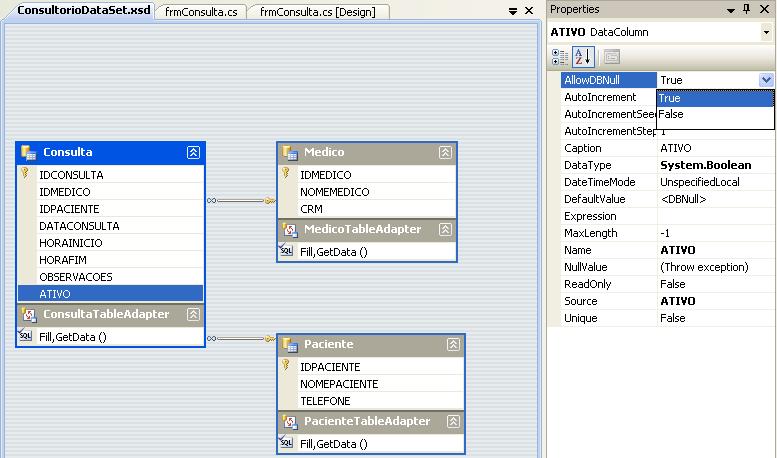Collapse the Consulta table columns
Viewport: 777px width, 458px height.
pos(193,152)
